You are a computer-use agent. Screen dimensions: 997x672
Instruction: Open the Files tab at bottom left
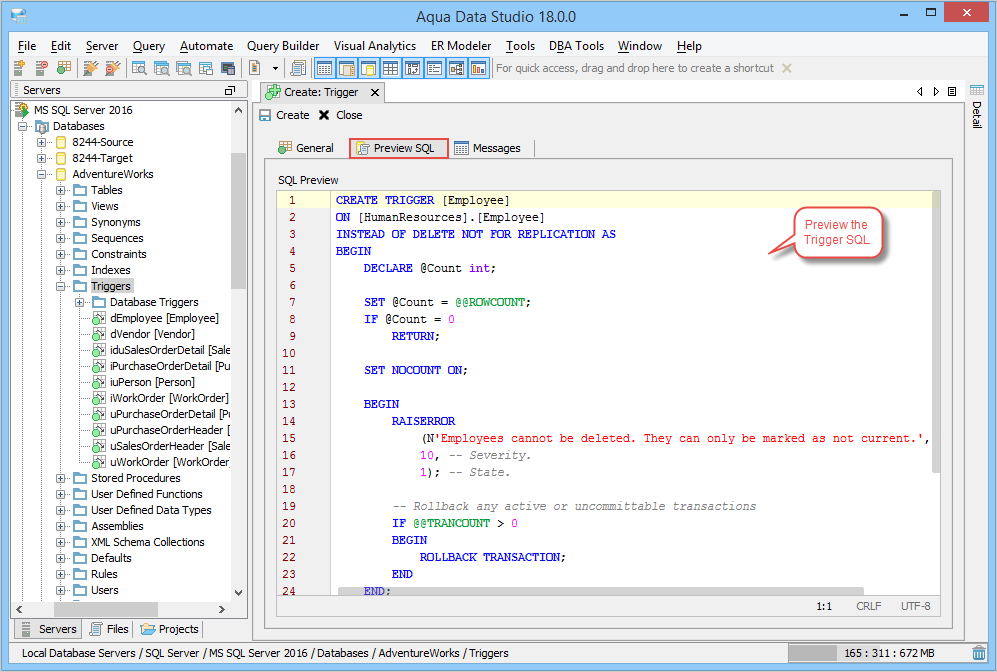point(109,629)
